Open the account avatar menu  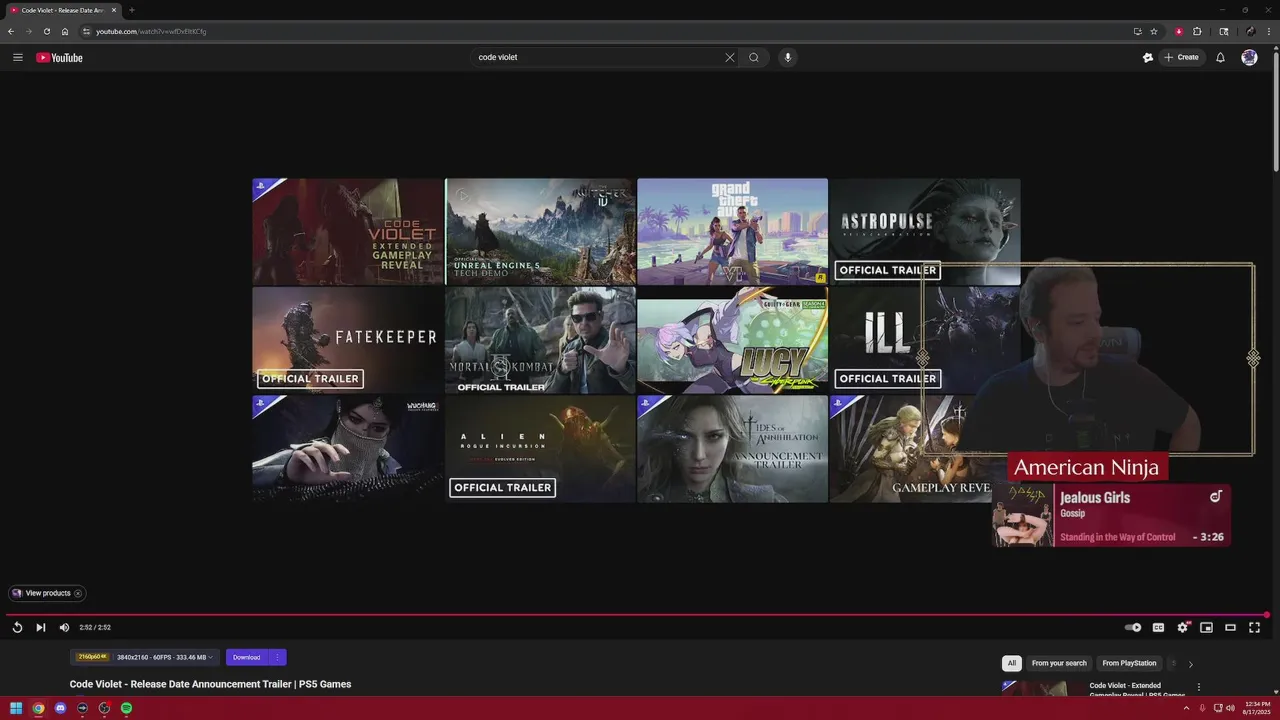point(1249,57)
